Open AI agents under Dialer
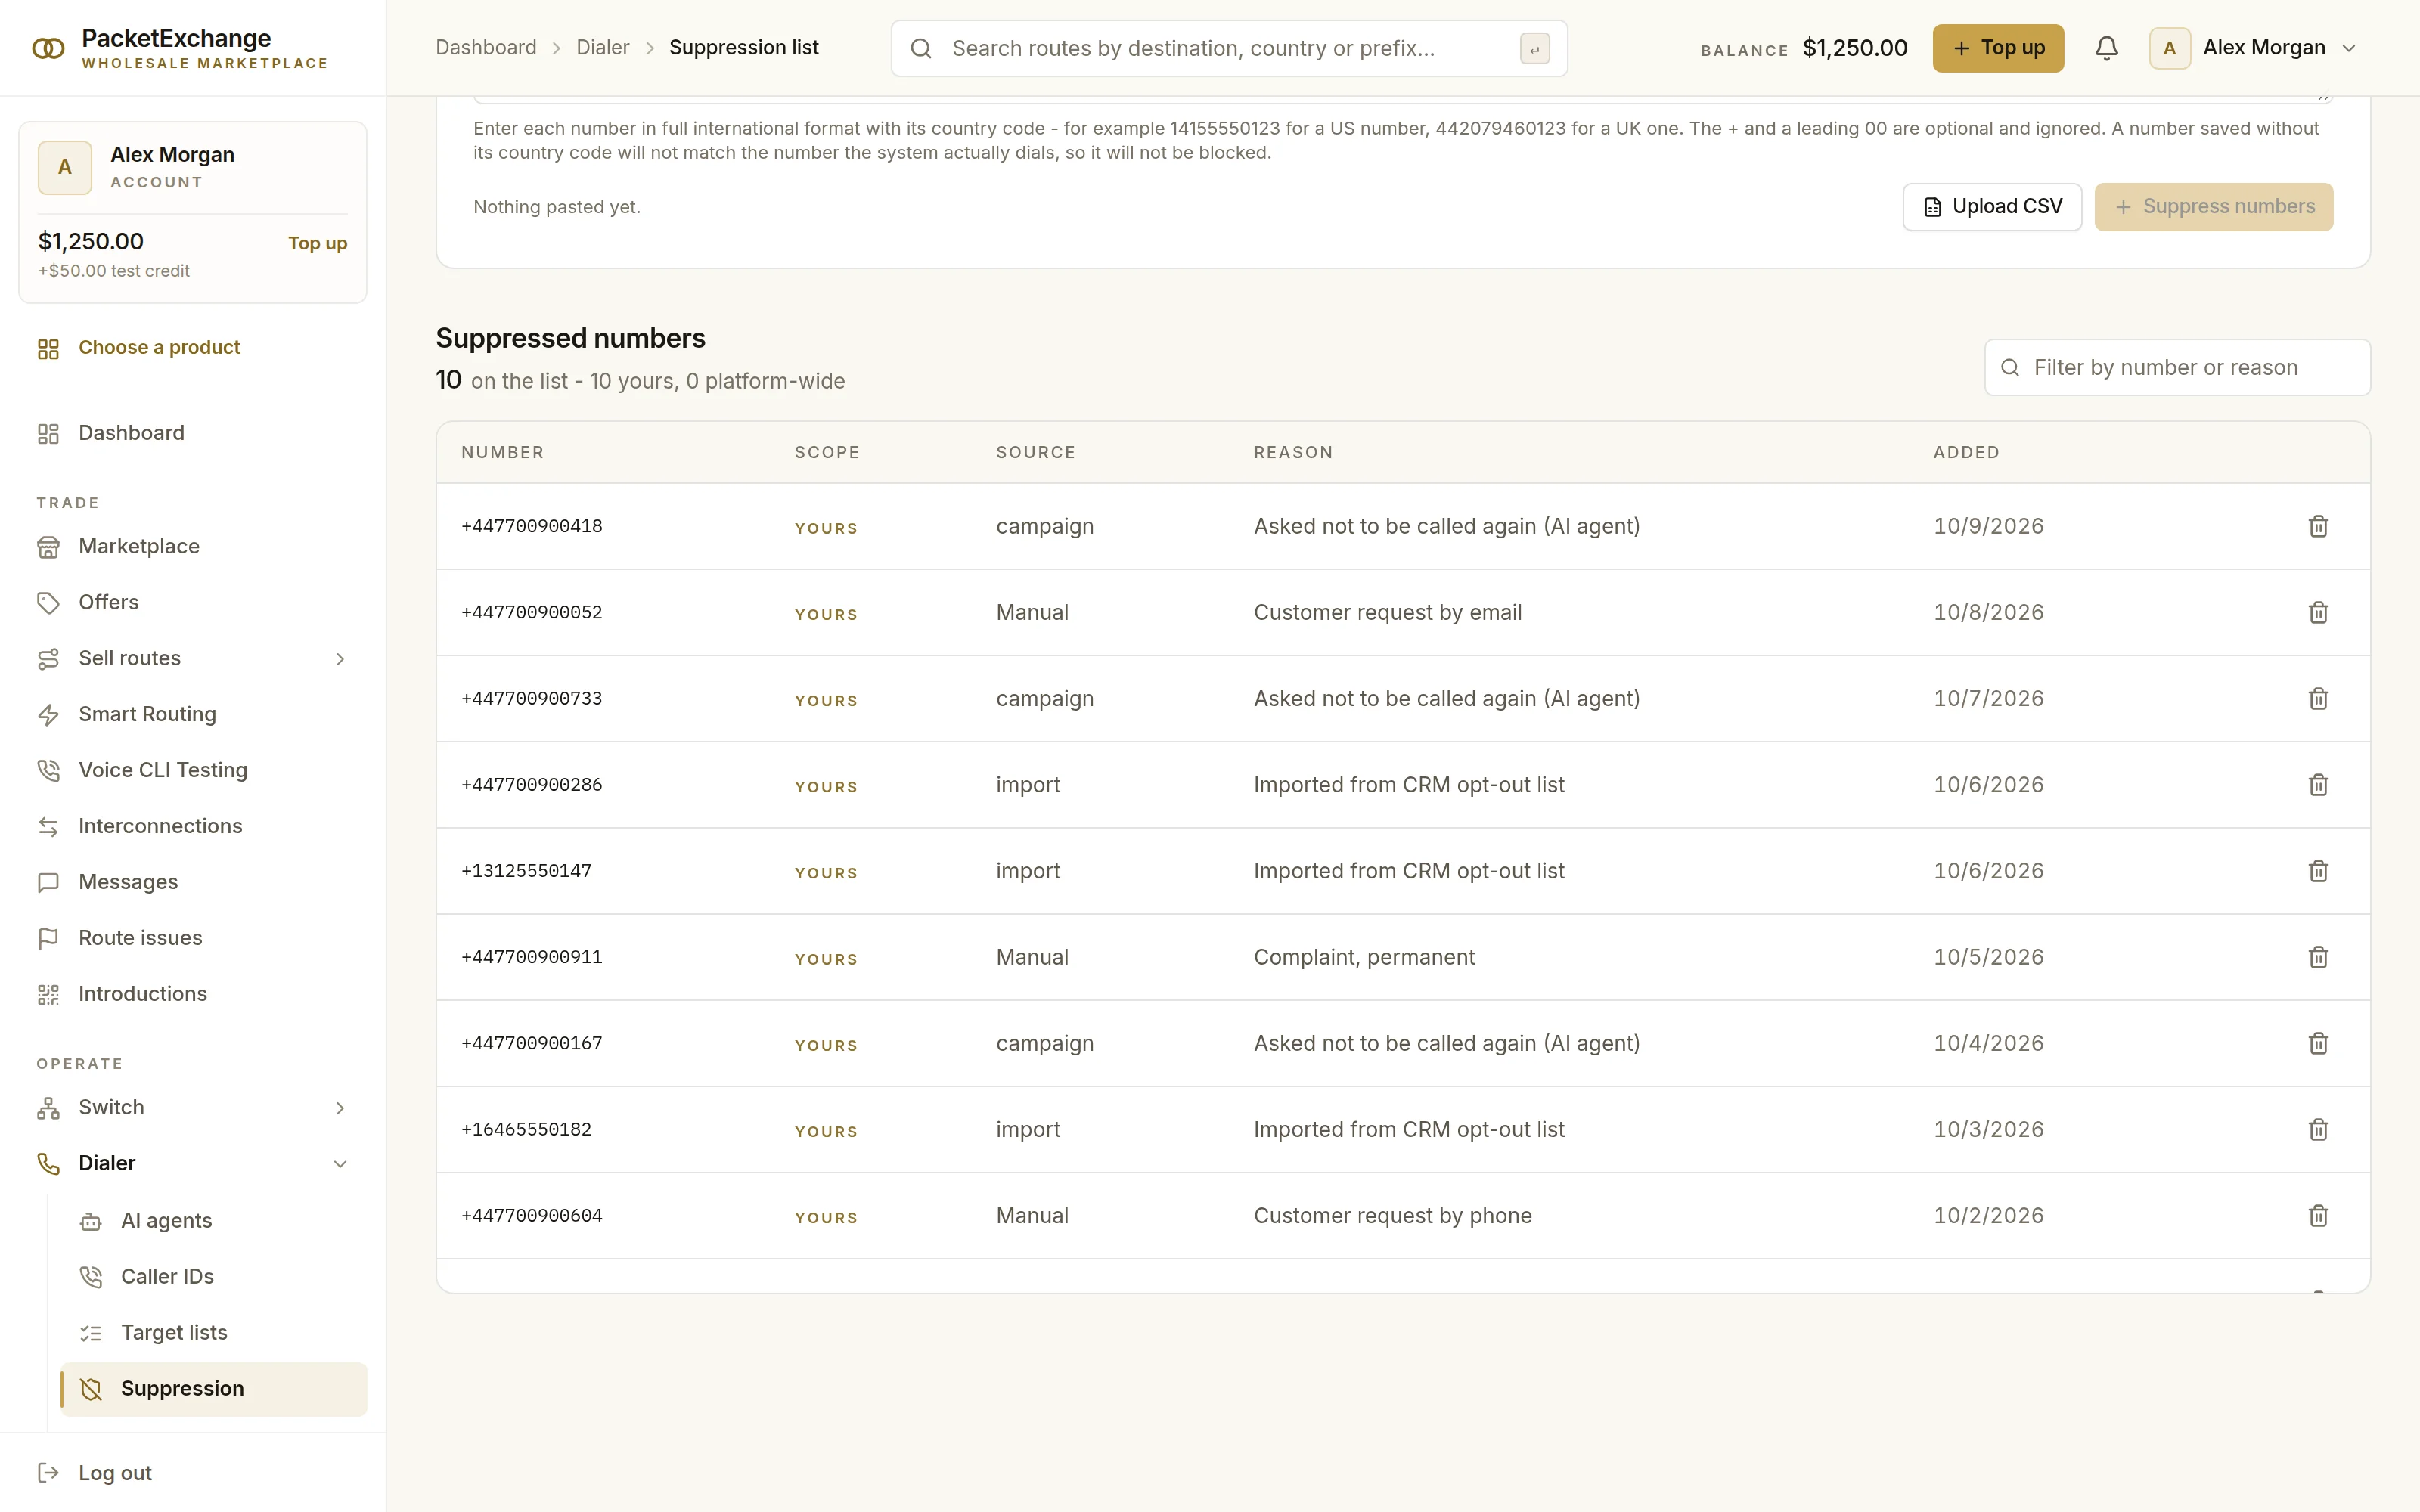 214,1220
